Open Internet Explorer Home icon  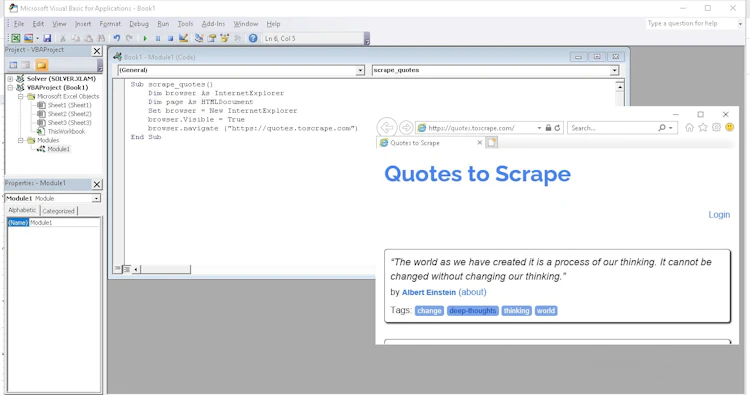pos(689,127)
